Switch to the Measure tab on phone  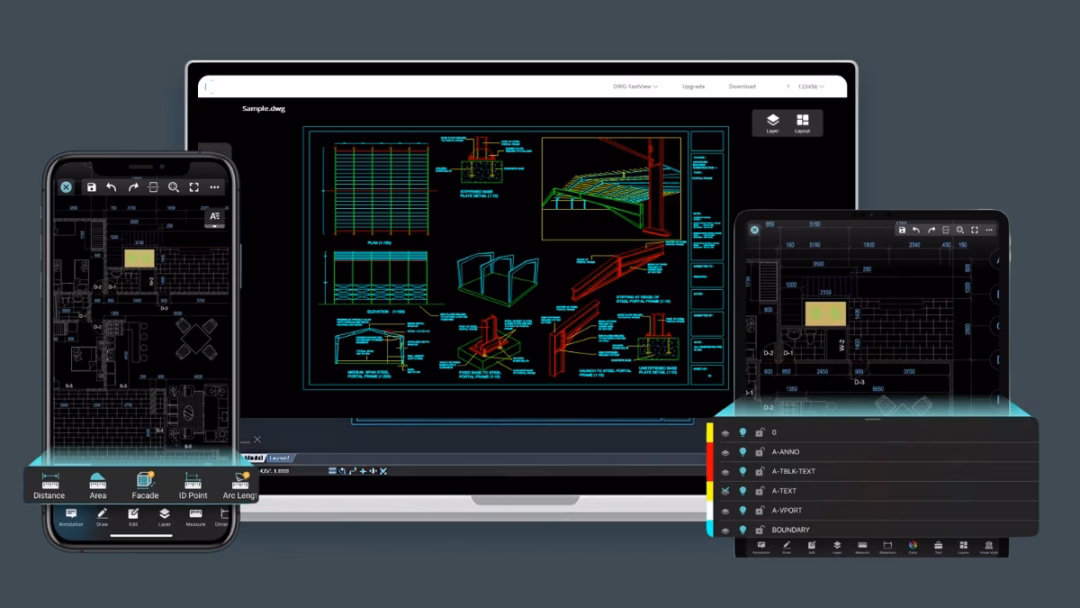click(x=195, y=516)
